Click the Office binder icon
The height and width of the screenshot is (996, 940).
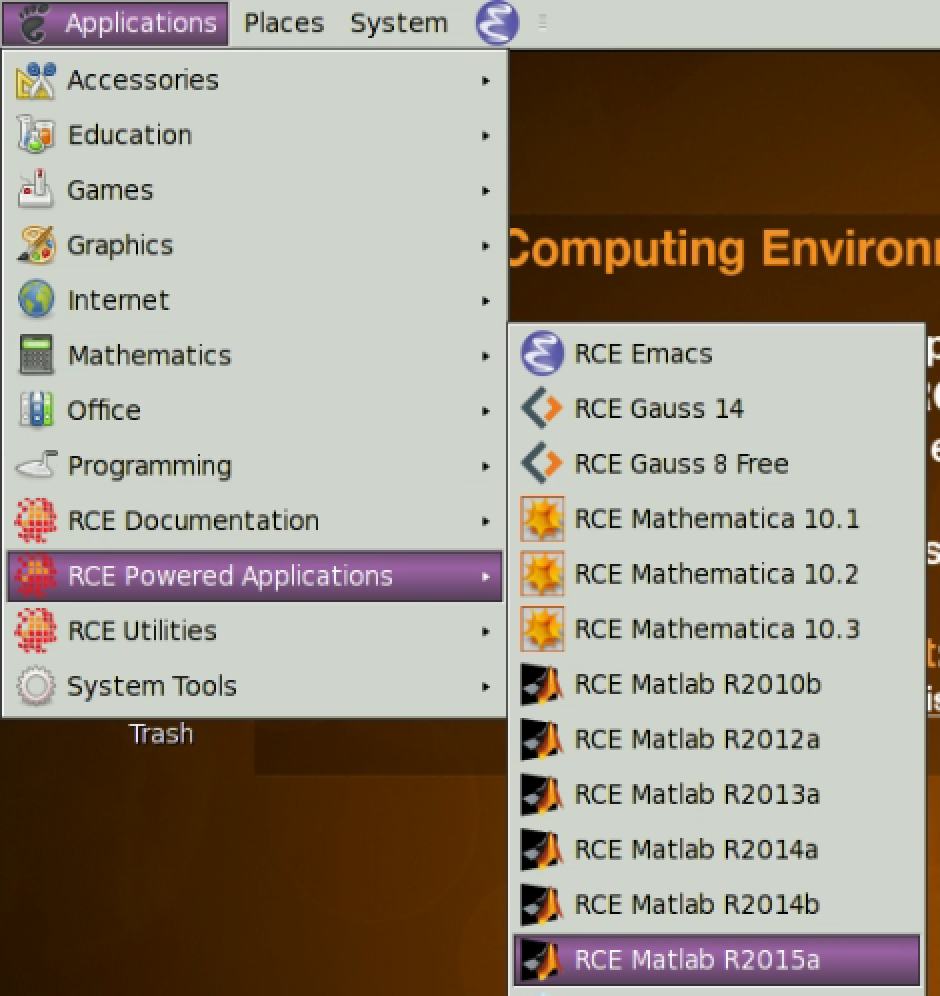pyautogui.click(x=36, y=410)
